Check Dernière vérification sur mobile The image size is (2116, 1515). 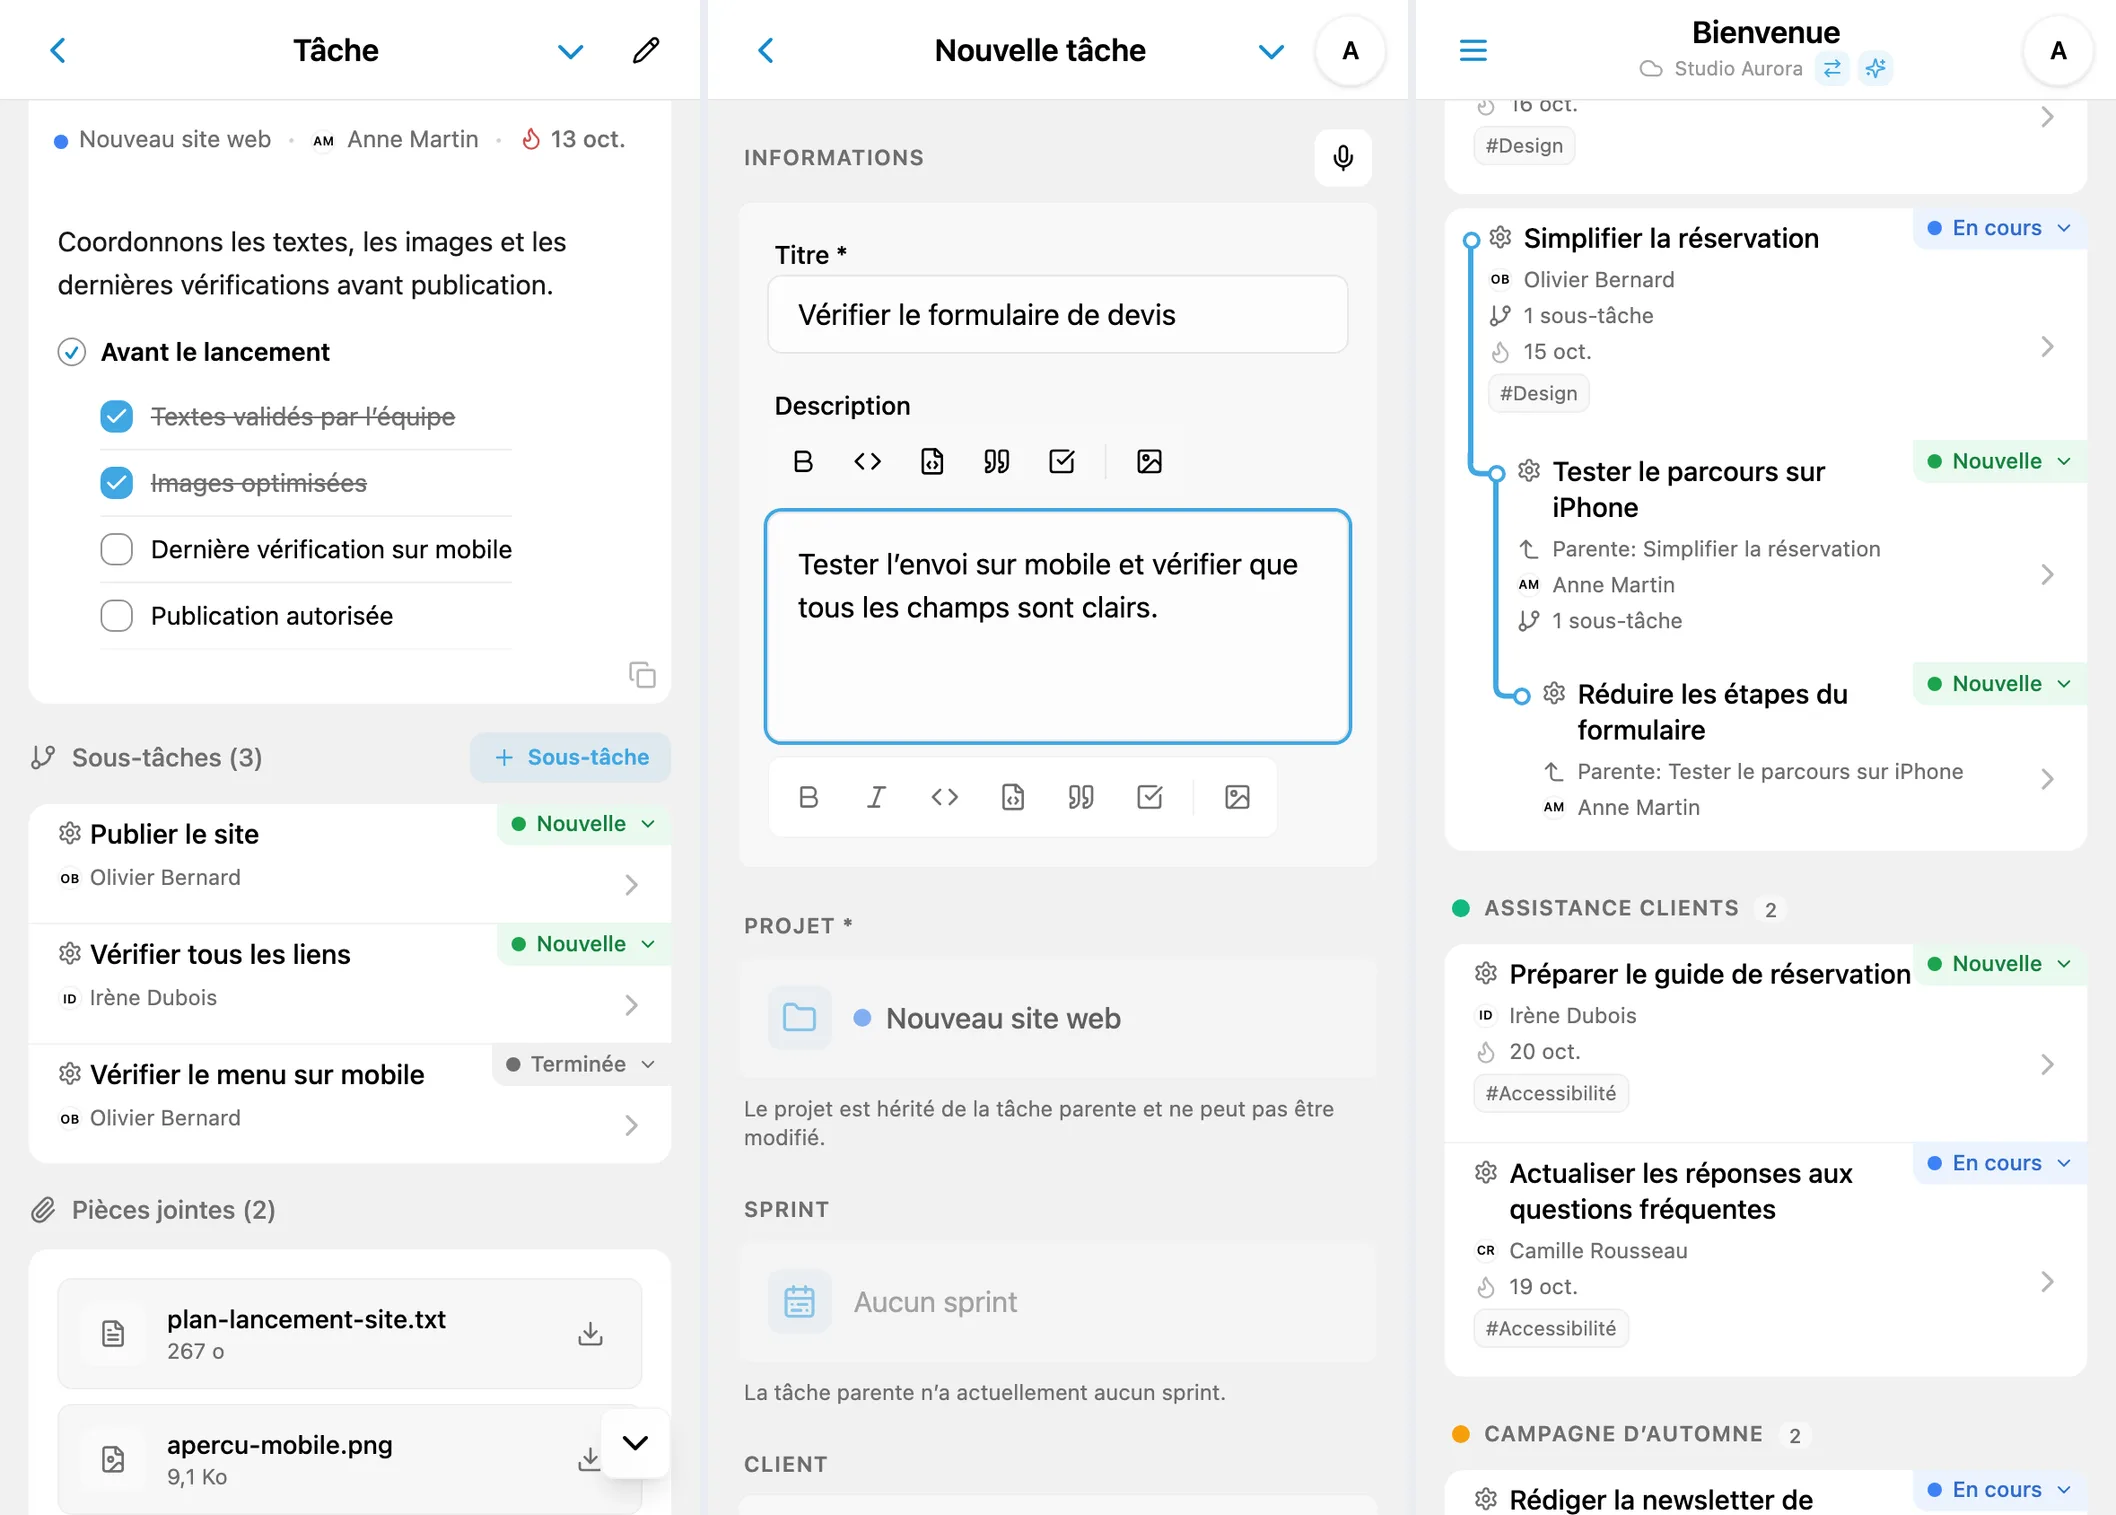[x=116, y=549]
